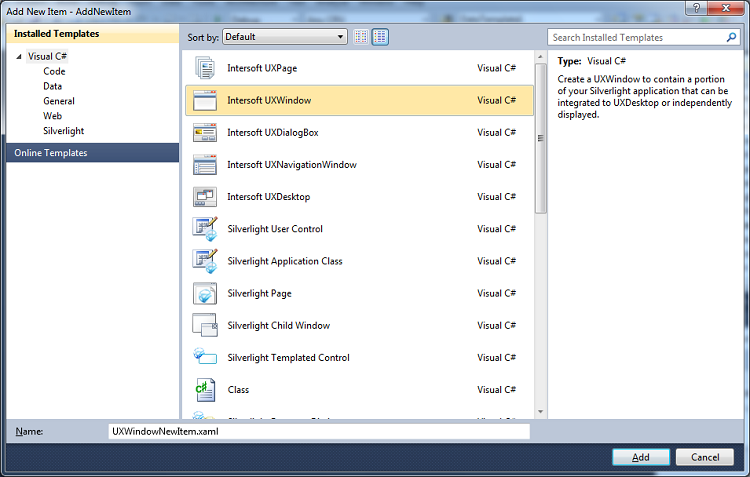
Task: Pick the Intersoft UXNavigationWindow icon
Action: pyautogui.click(x=205, y=165)
